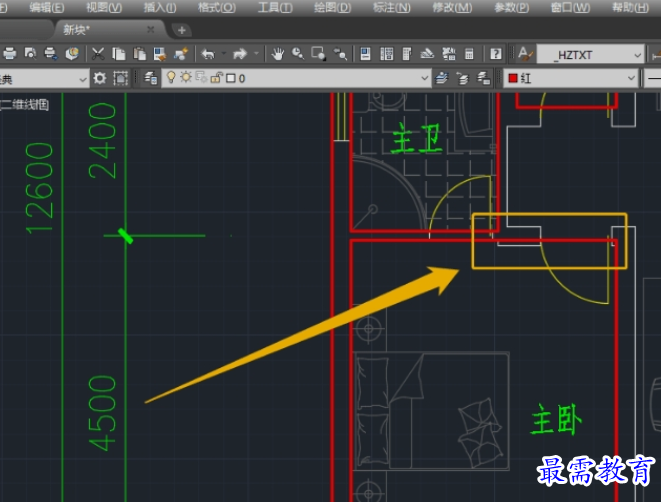This screenshot has width=661, height=502.
Task: Open the 参数(P) menu
Action: click(x=511, y=8)
